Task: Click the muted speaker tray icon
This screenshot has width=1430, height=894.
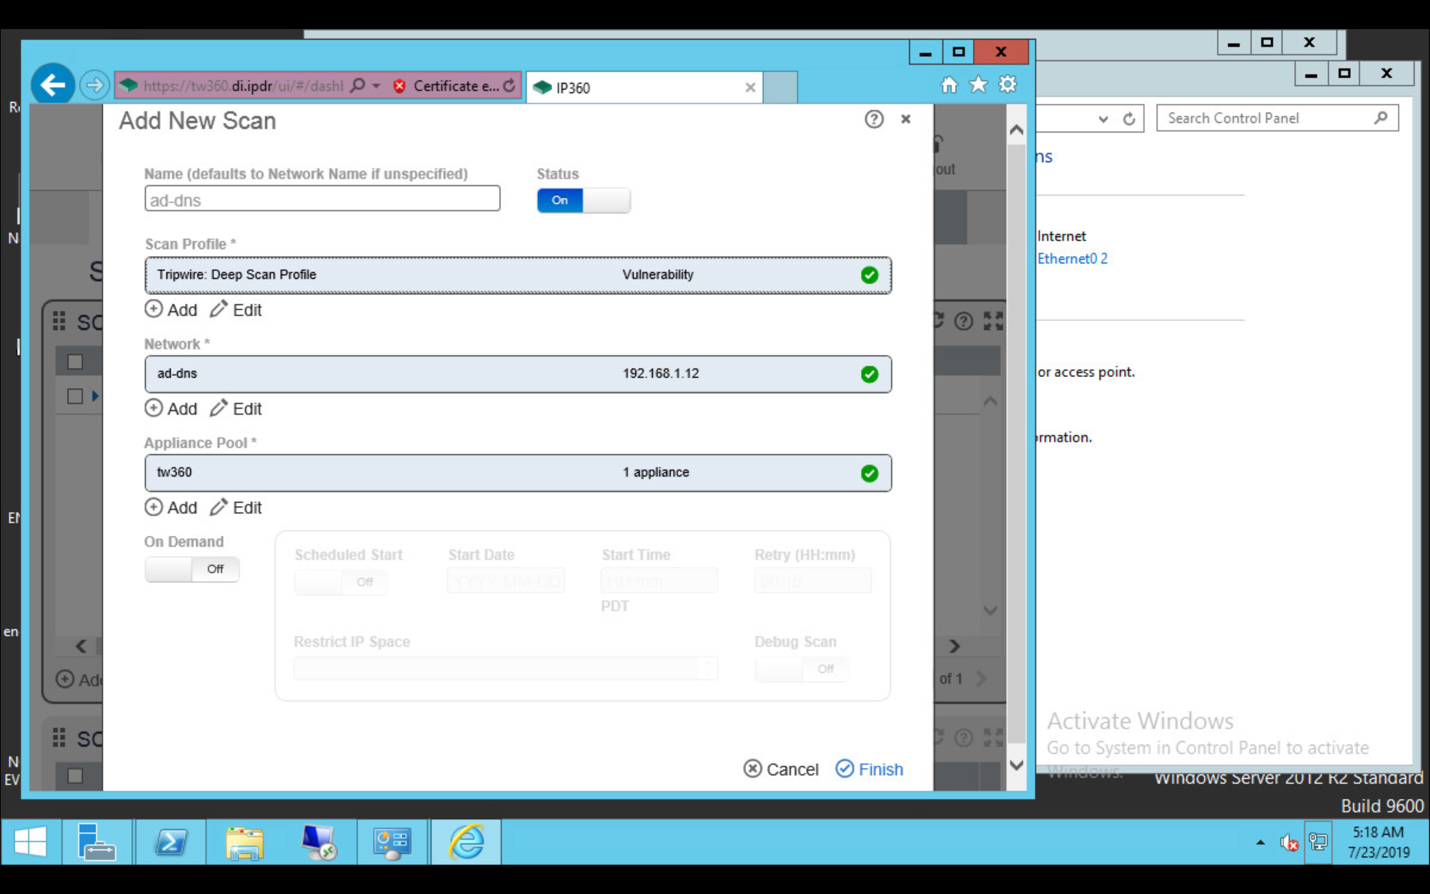Action: tap(1290, 843)
